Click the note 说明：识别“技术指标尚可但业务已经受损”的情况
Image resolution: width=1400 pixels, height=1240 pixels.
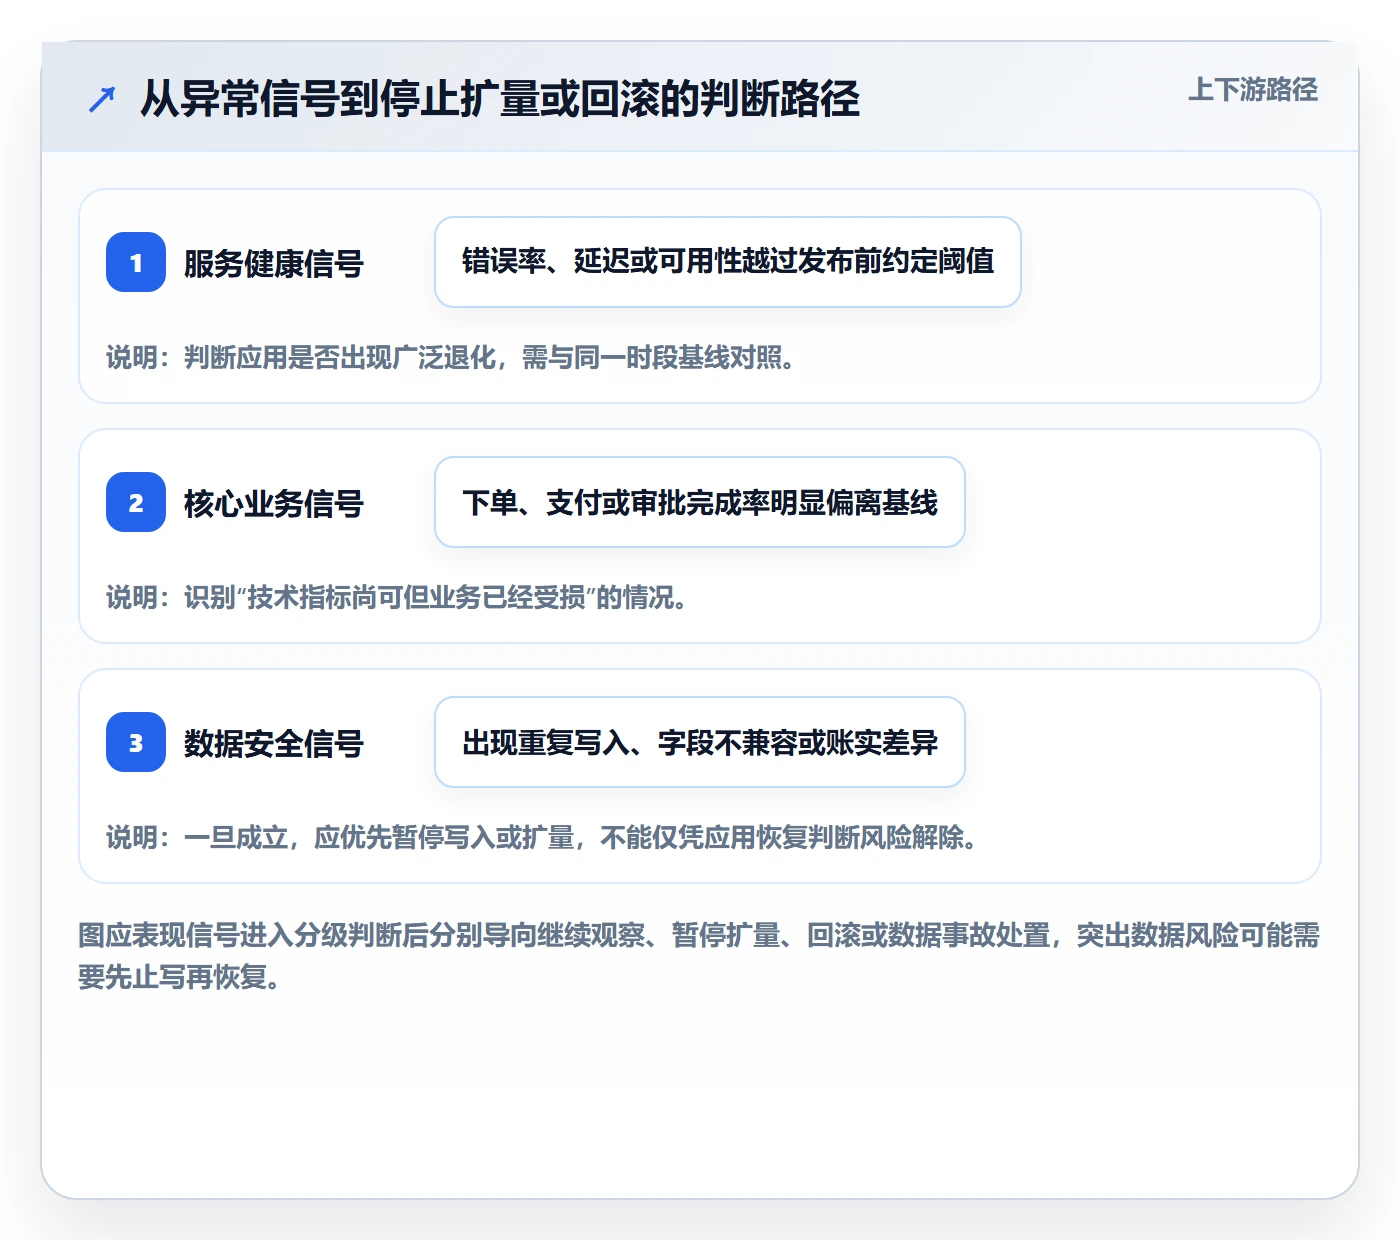pyautogui.click(x=397, y=598)
